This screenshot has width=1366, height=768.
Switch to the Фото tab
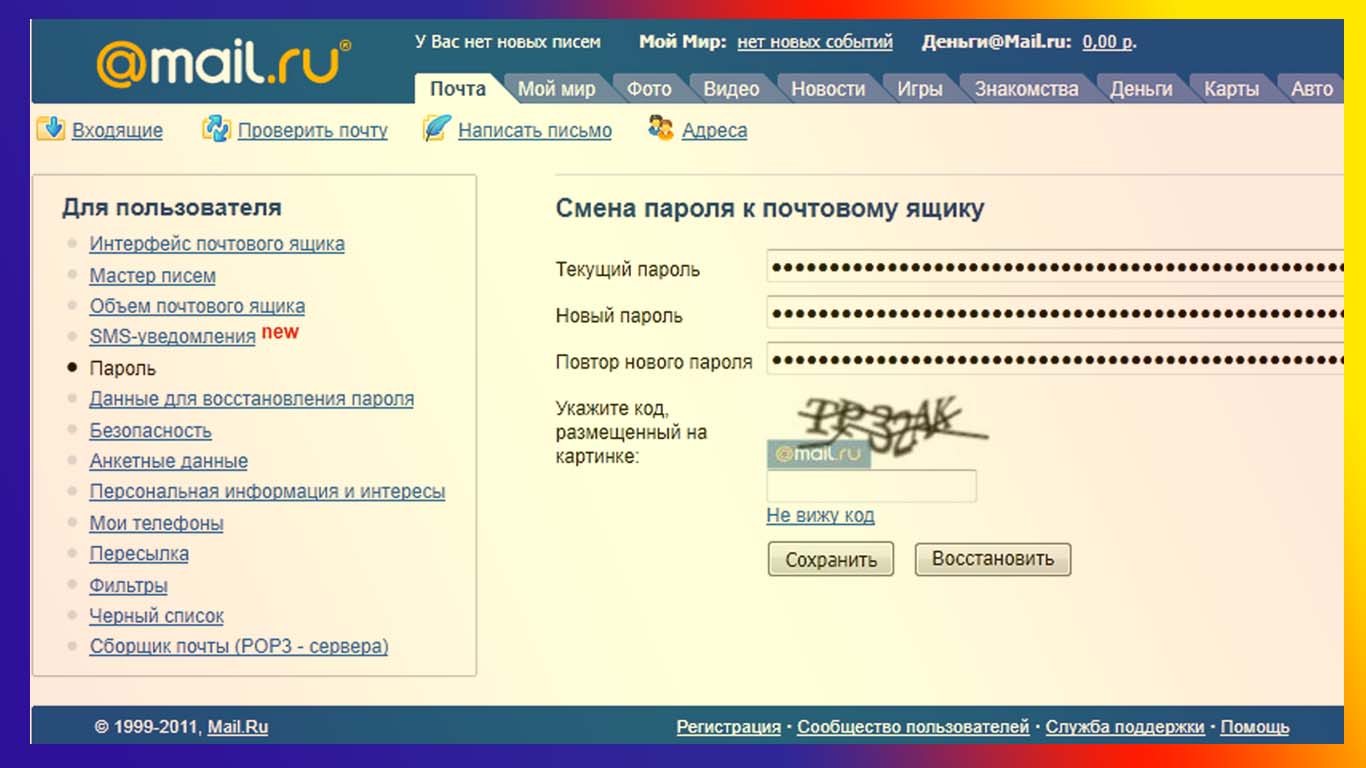coord(649,89)
